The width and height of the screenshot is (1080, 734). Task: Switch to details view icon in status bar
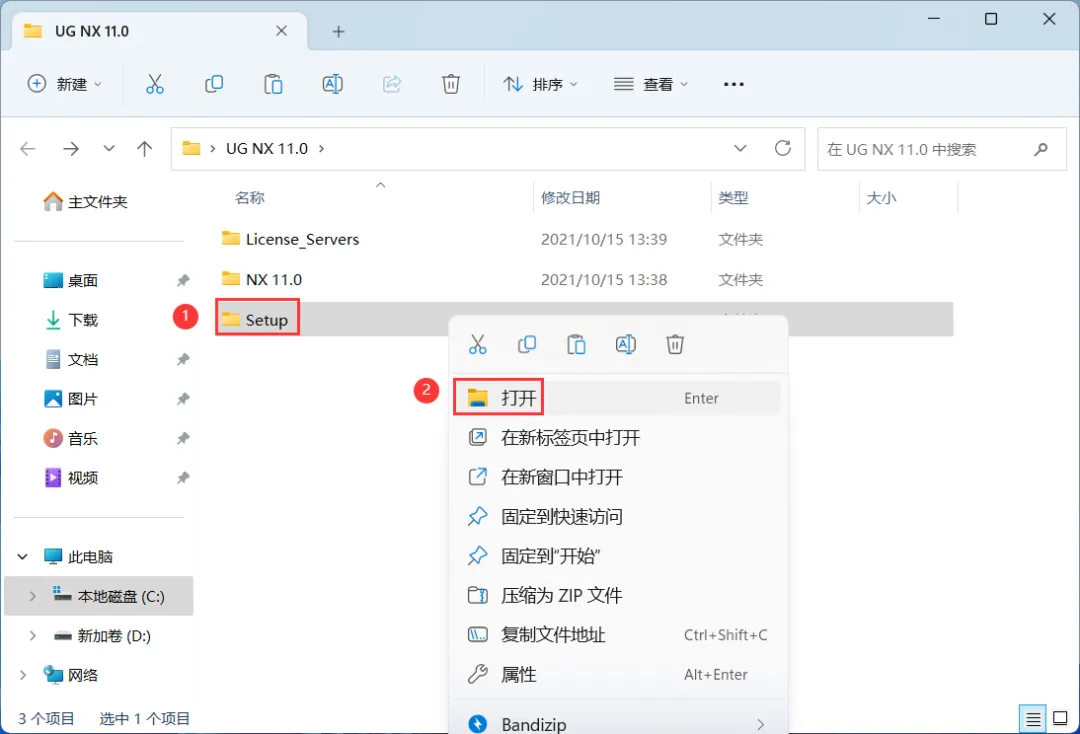click(1032, 720)
